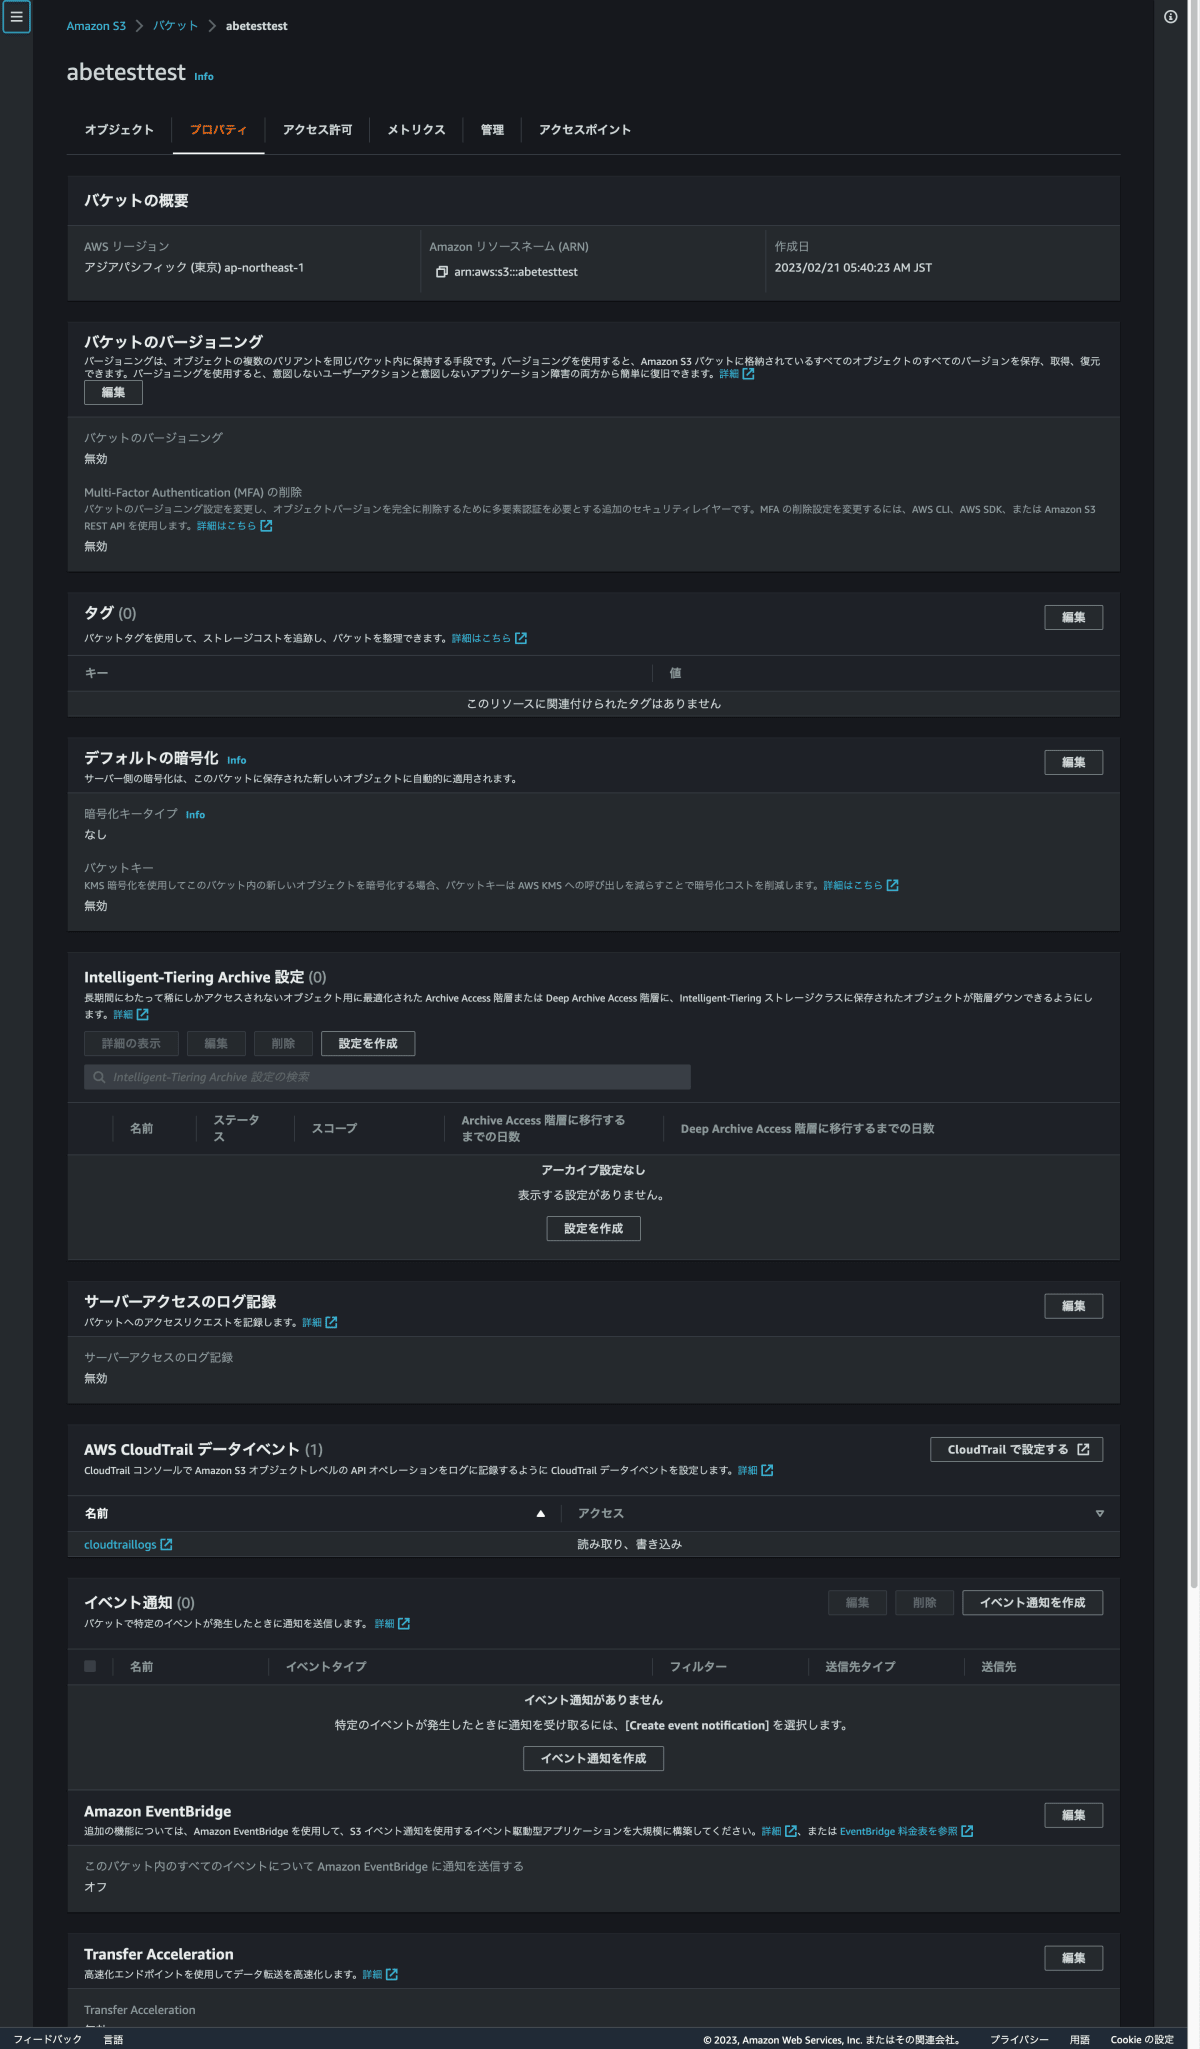Click breadcrumb chevron after Amazon S3
This screenshot has height=2049, width=1200.
coord(139,26)
